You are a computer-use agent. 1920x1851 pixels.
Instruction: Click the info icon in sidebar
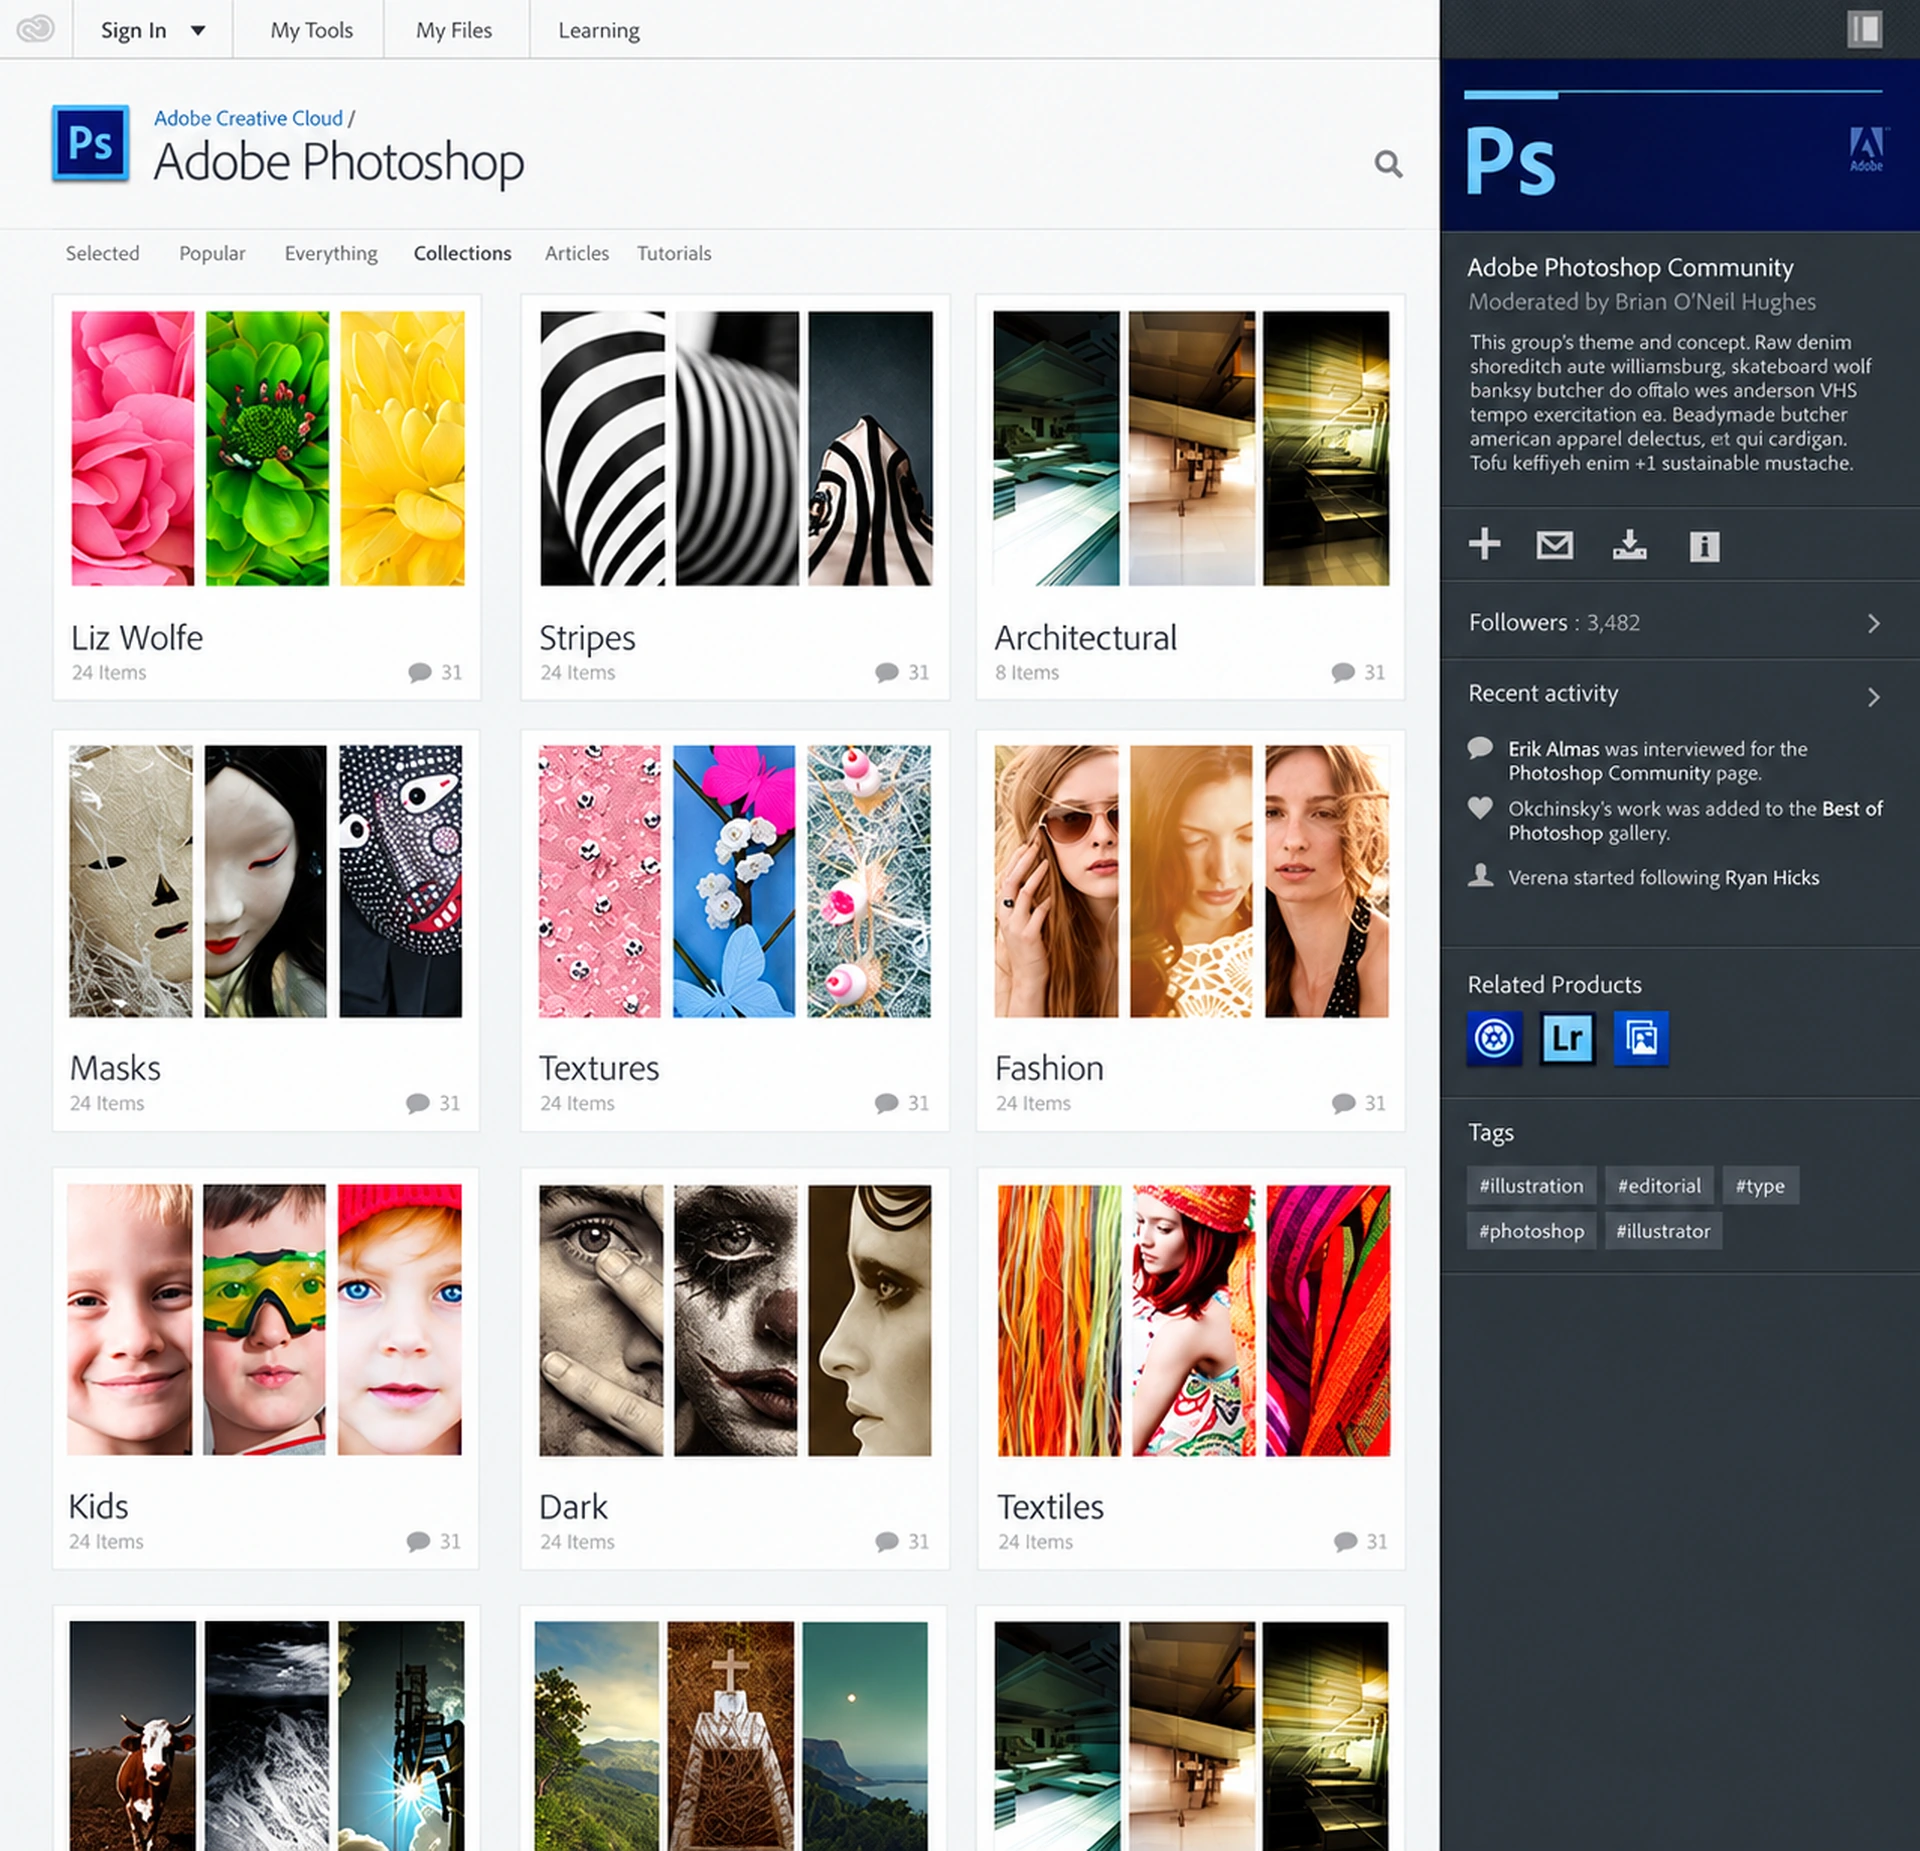tap(1704, 546)
